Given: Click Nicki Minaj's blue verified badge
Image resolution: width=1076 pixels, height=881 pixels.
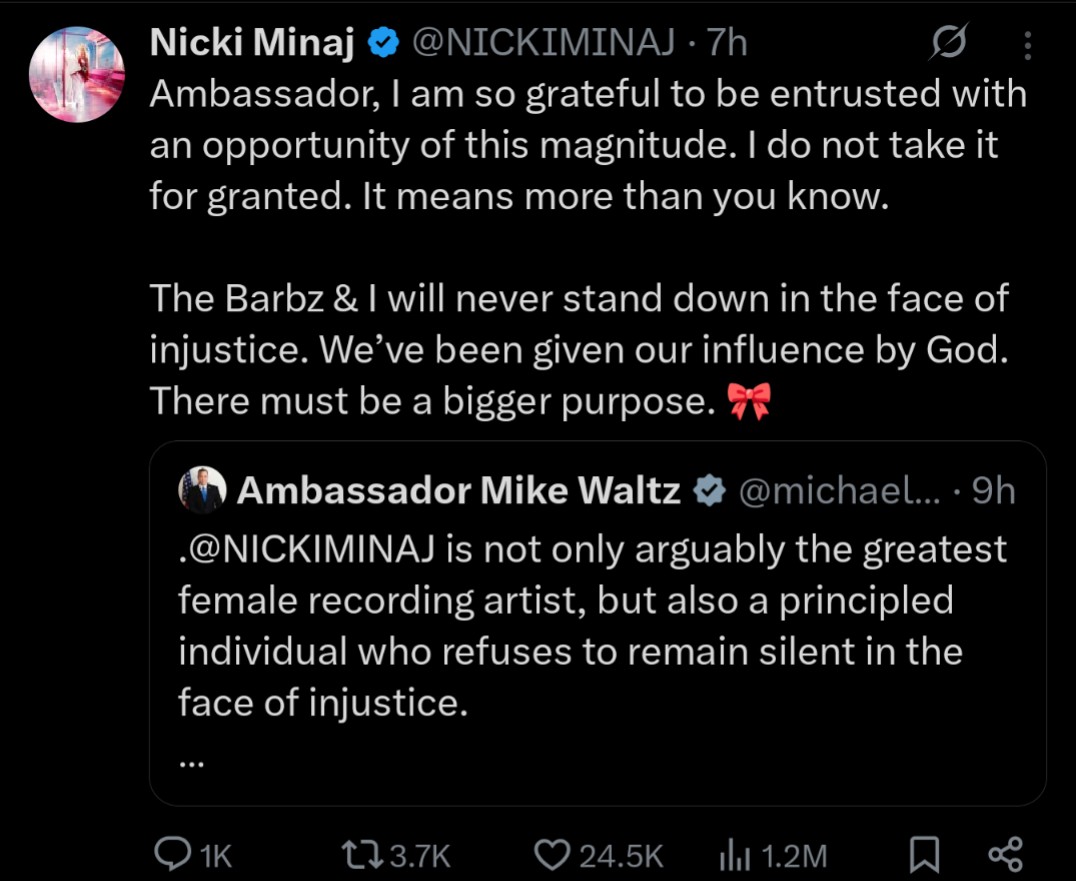Looking at the screenshot, I should (384, 44).
